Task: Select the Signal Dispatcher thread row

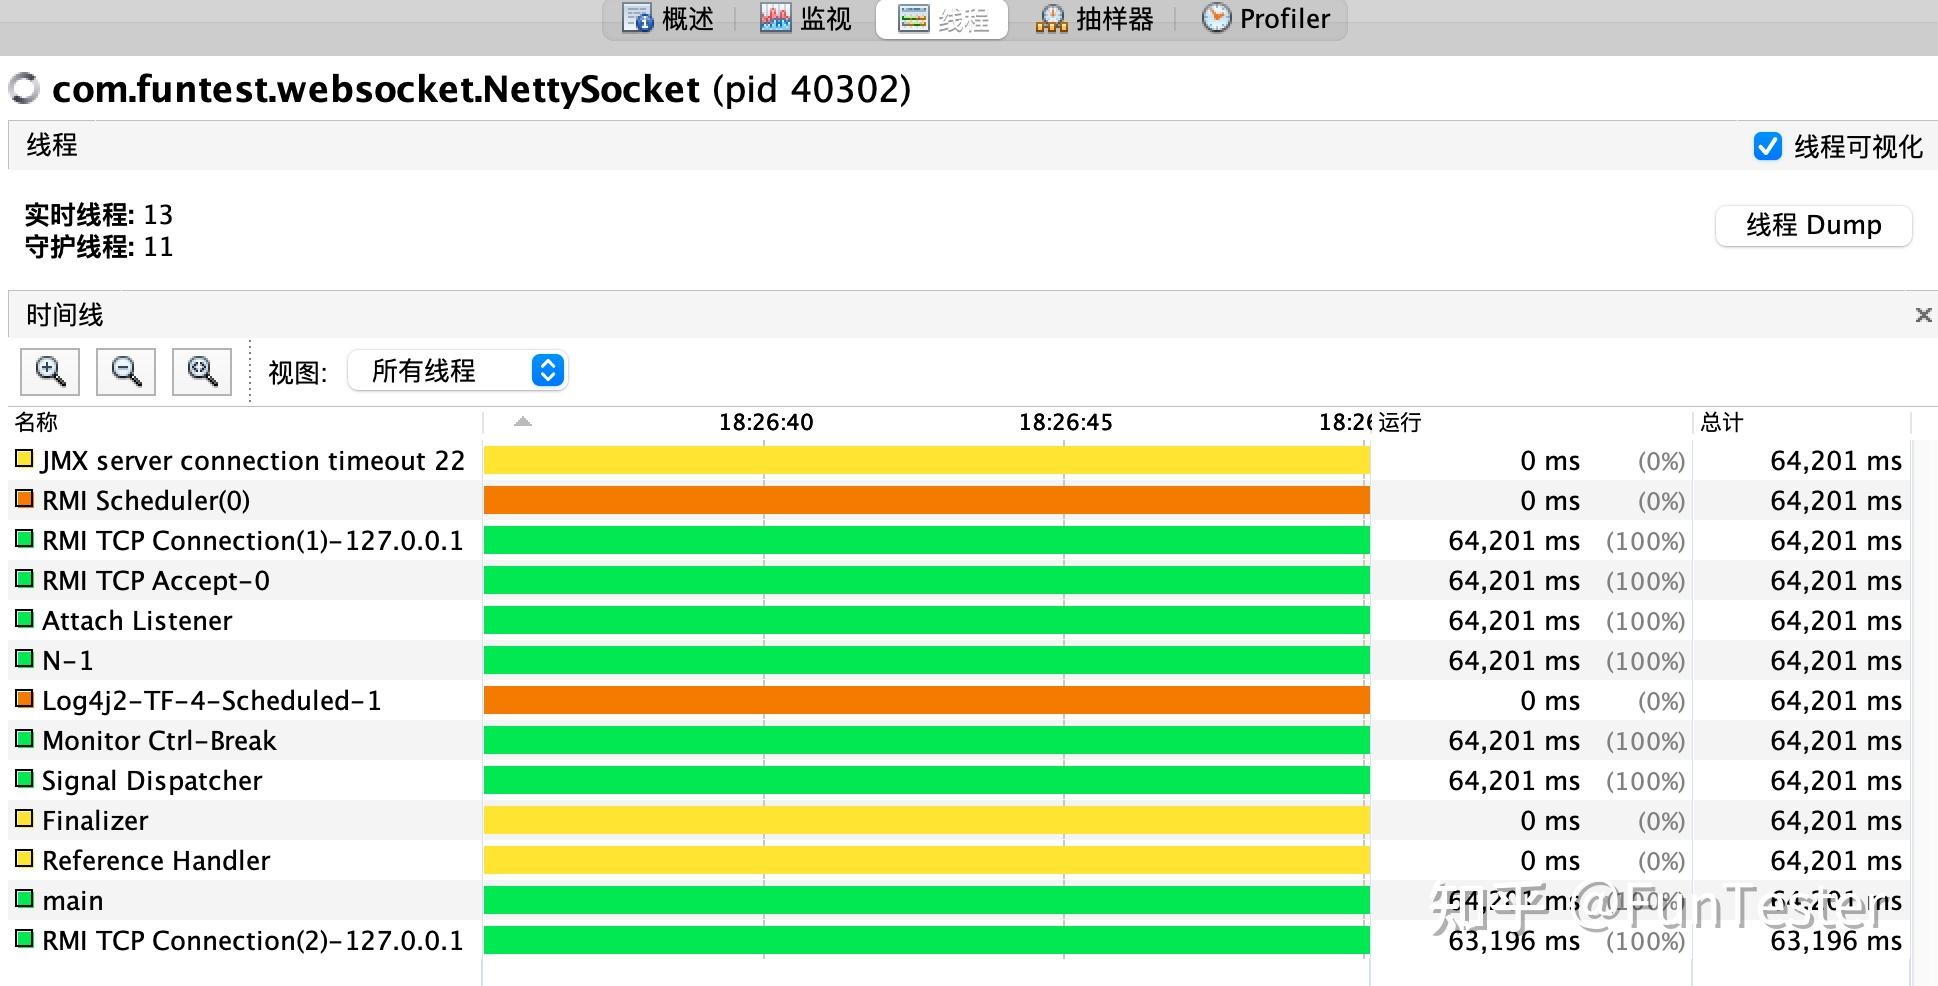Action: 960,780
